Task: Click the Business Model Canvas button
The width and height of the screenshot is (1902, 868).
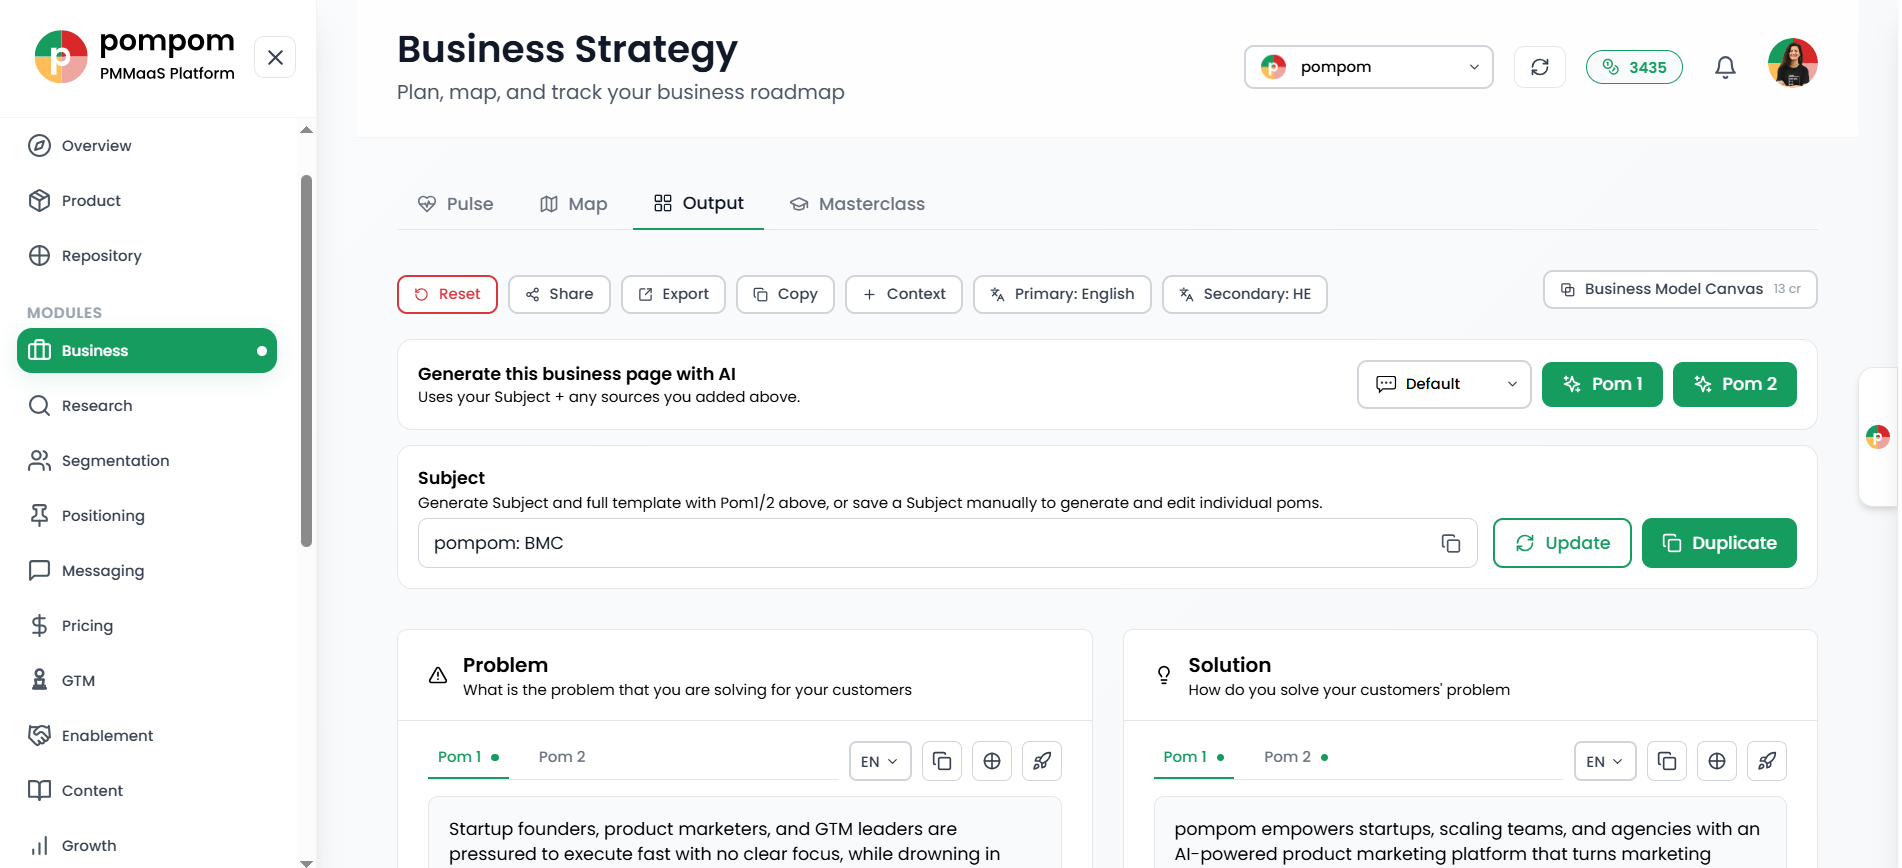Action: coord(1680,289)
